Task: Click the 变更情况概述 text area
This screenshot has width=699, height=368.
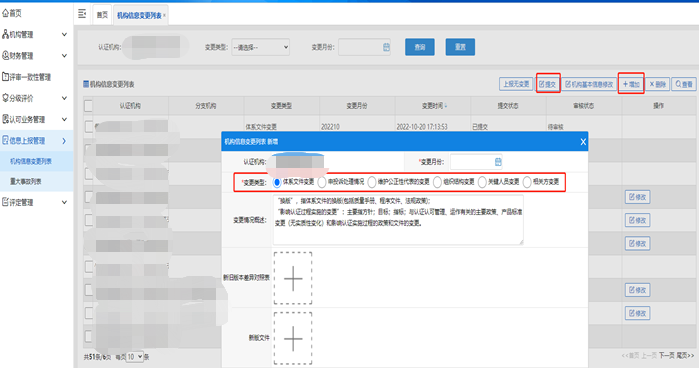Action: (x=398, y=220)
